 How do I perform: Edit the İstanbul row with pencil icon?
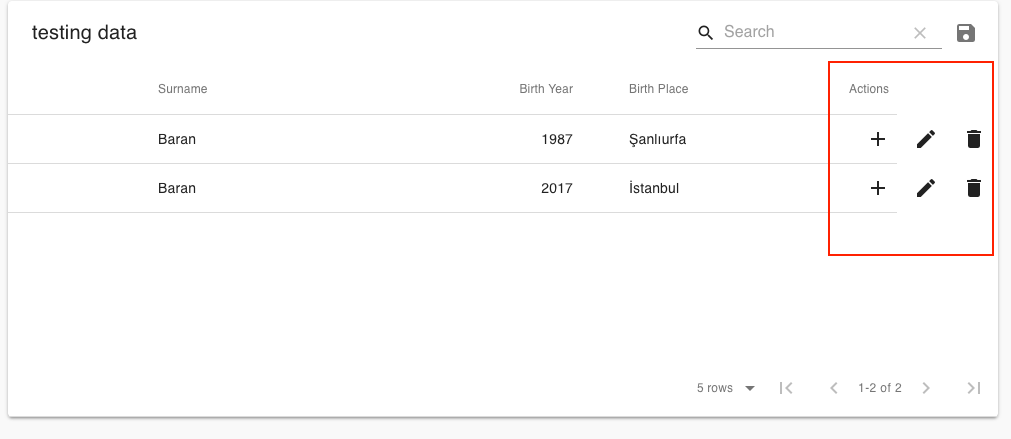(x=926, y=188)
